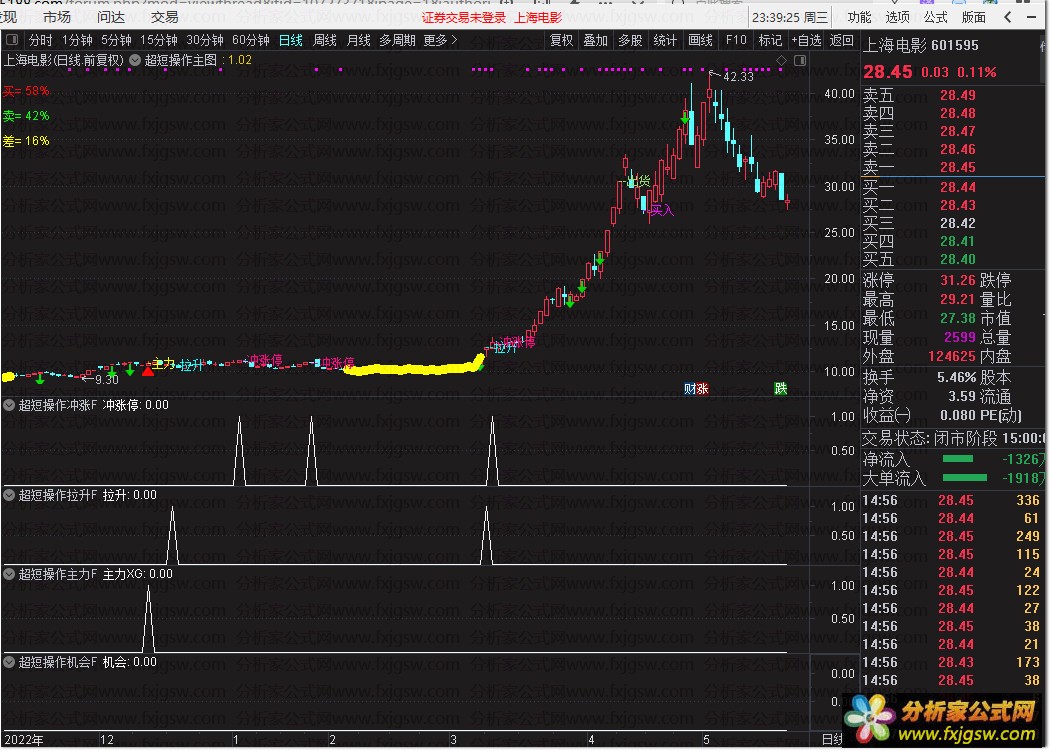Switch to 15分钟 period
Image resolution: width=1052 pixels, height=751 pixels.
[x=158, y=40]
